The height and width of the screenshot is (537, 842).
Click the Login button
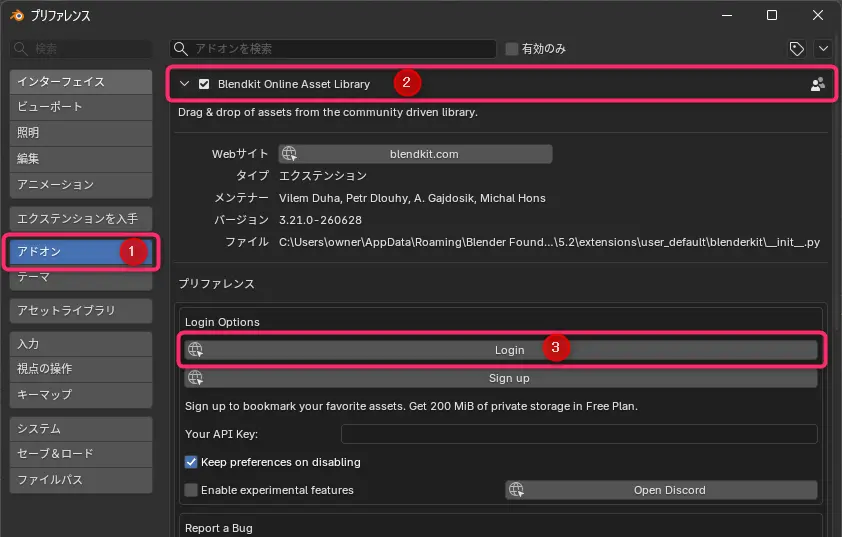[x=501, y=350]
